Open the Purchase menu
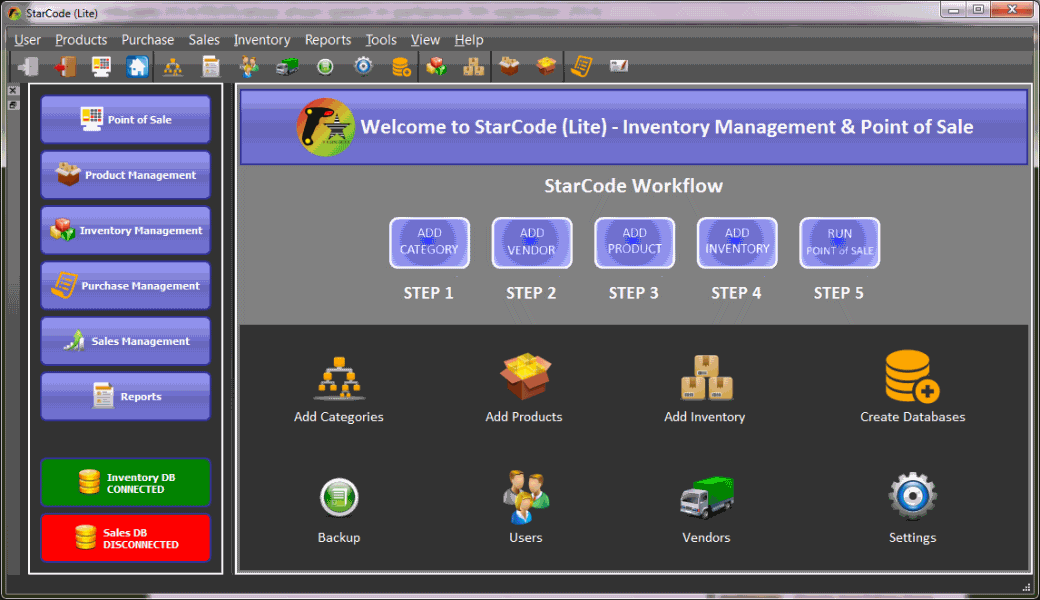This screenshot has width=1040, height=600. (x=147, y=40)
